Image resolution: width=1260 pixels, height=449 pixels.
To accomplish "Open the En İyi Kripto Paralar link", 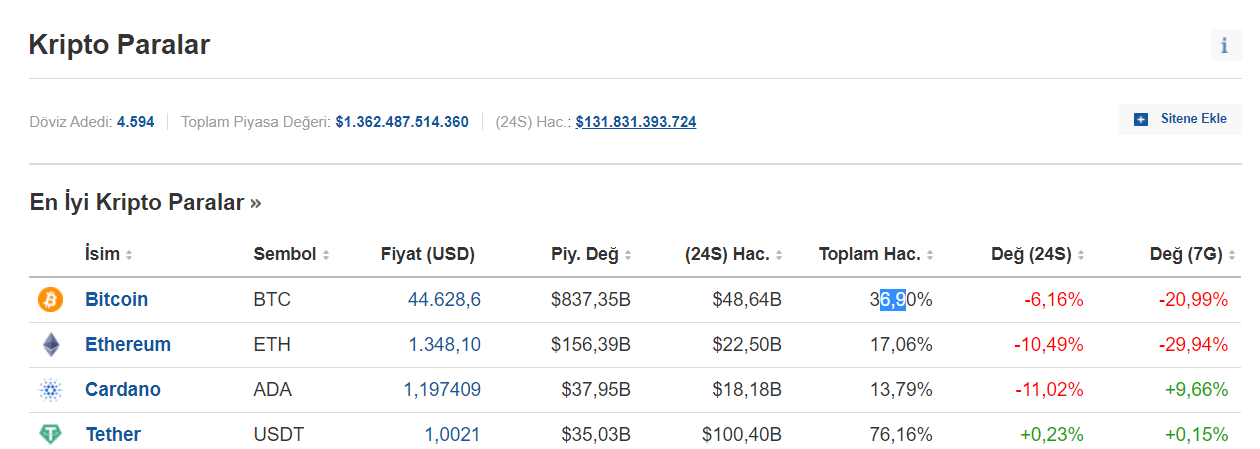I will [x=146, y=202].
